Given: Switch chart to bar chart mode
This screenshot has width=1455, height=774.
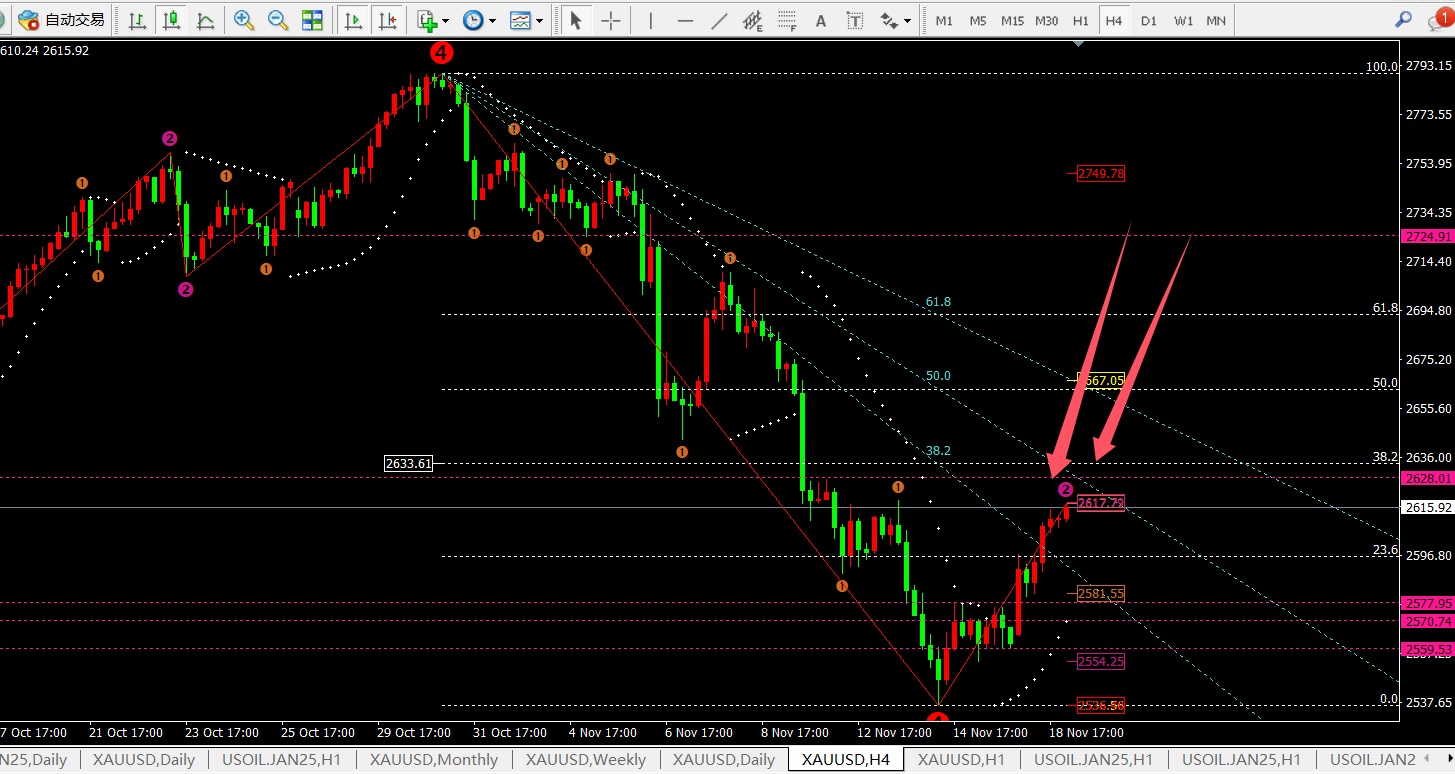Looking at the screenshot, I should click(x=138, y=20).
